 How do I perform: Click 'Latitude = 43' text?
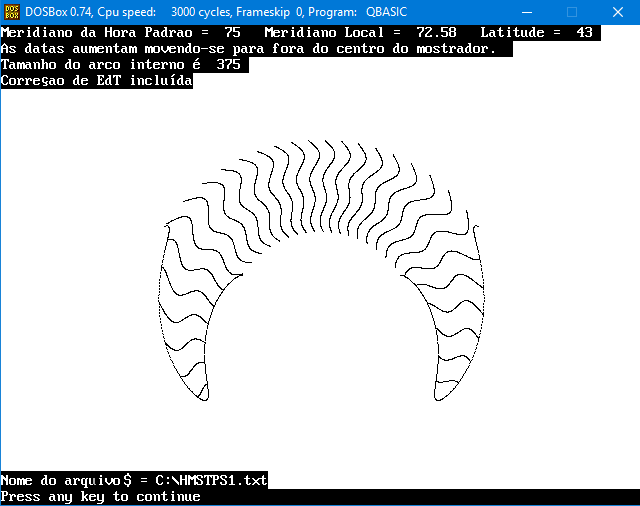pyautogui.click(x=536, y=33)
